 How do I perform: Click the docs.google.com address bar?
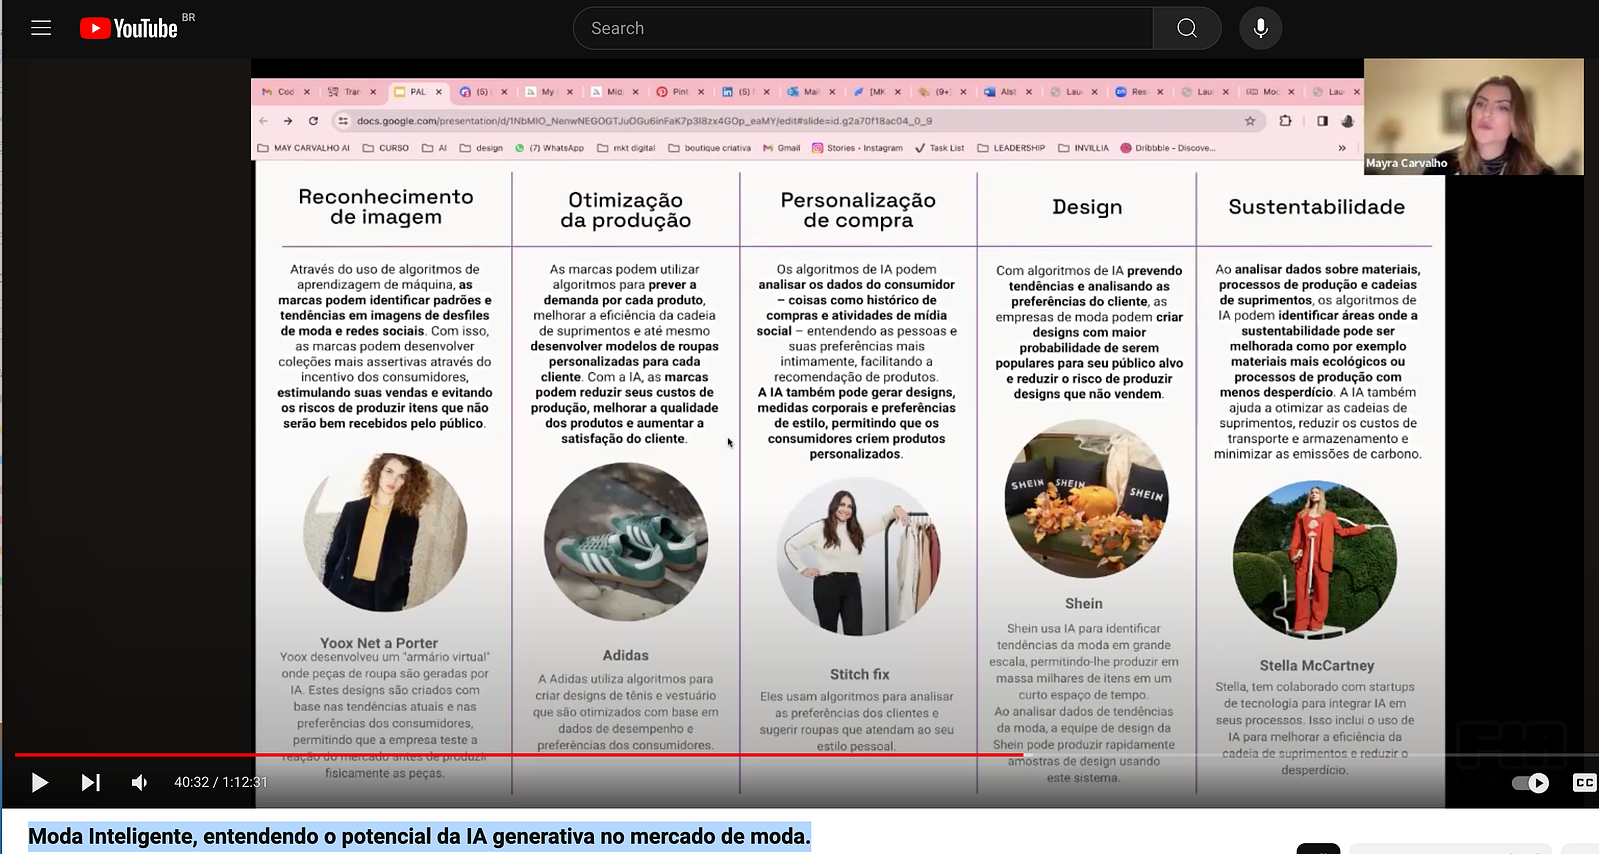click(x=798, y=121)
